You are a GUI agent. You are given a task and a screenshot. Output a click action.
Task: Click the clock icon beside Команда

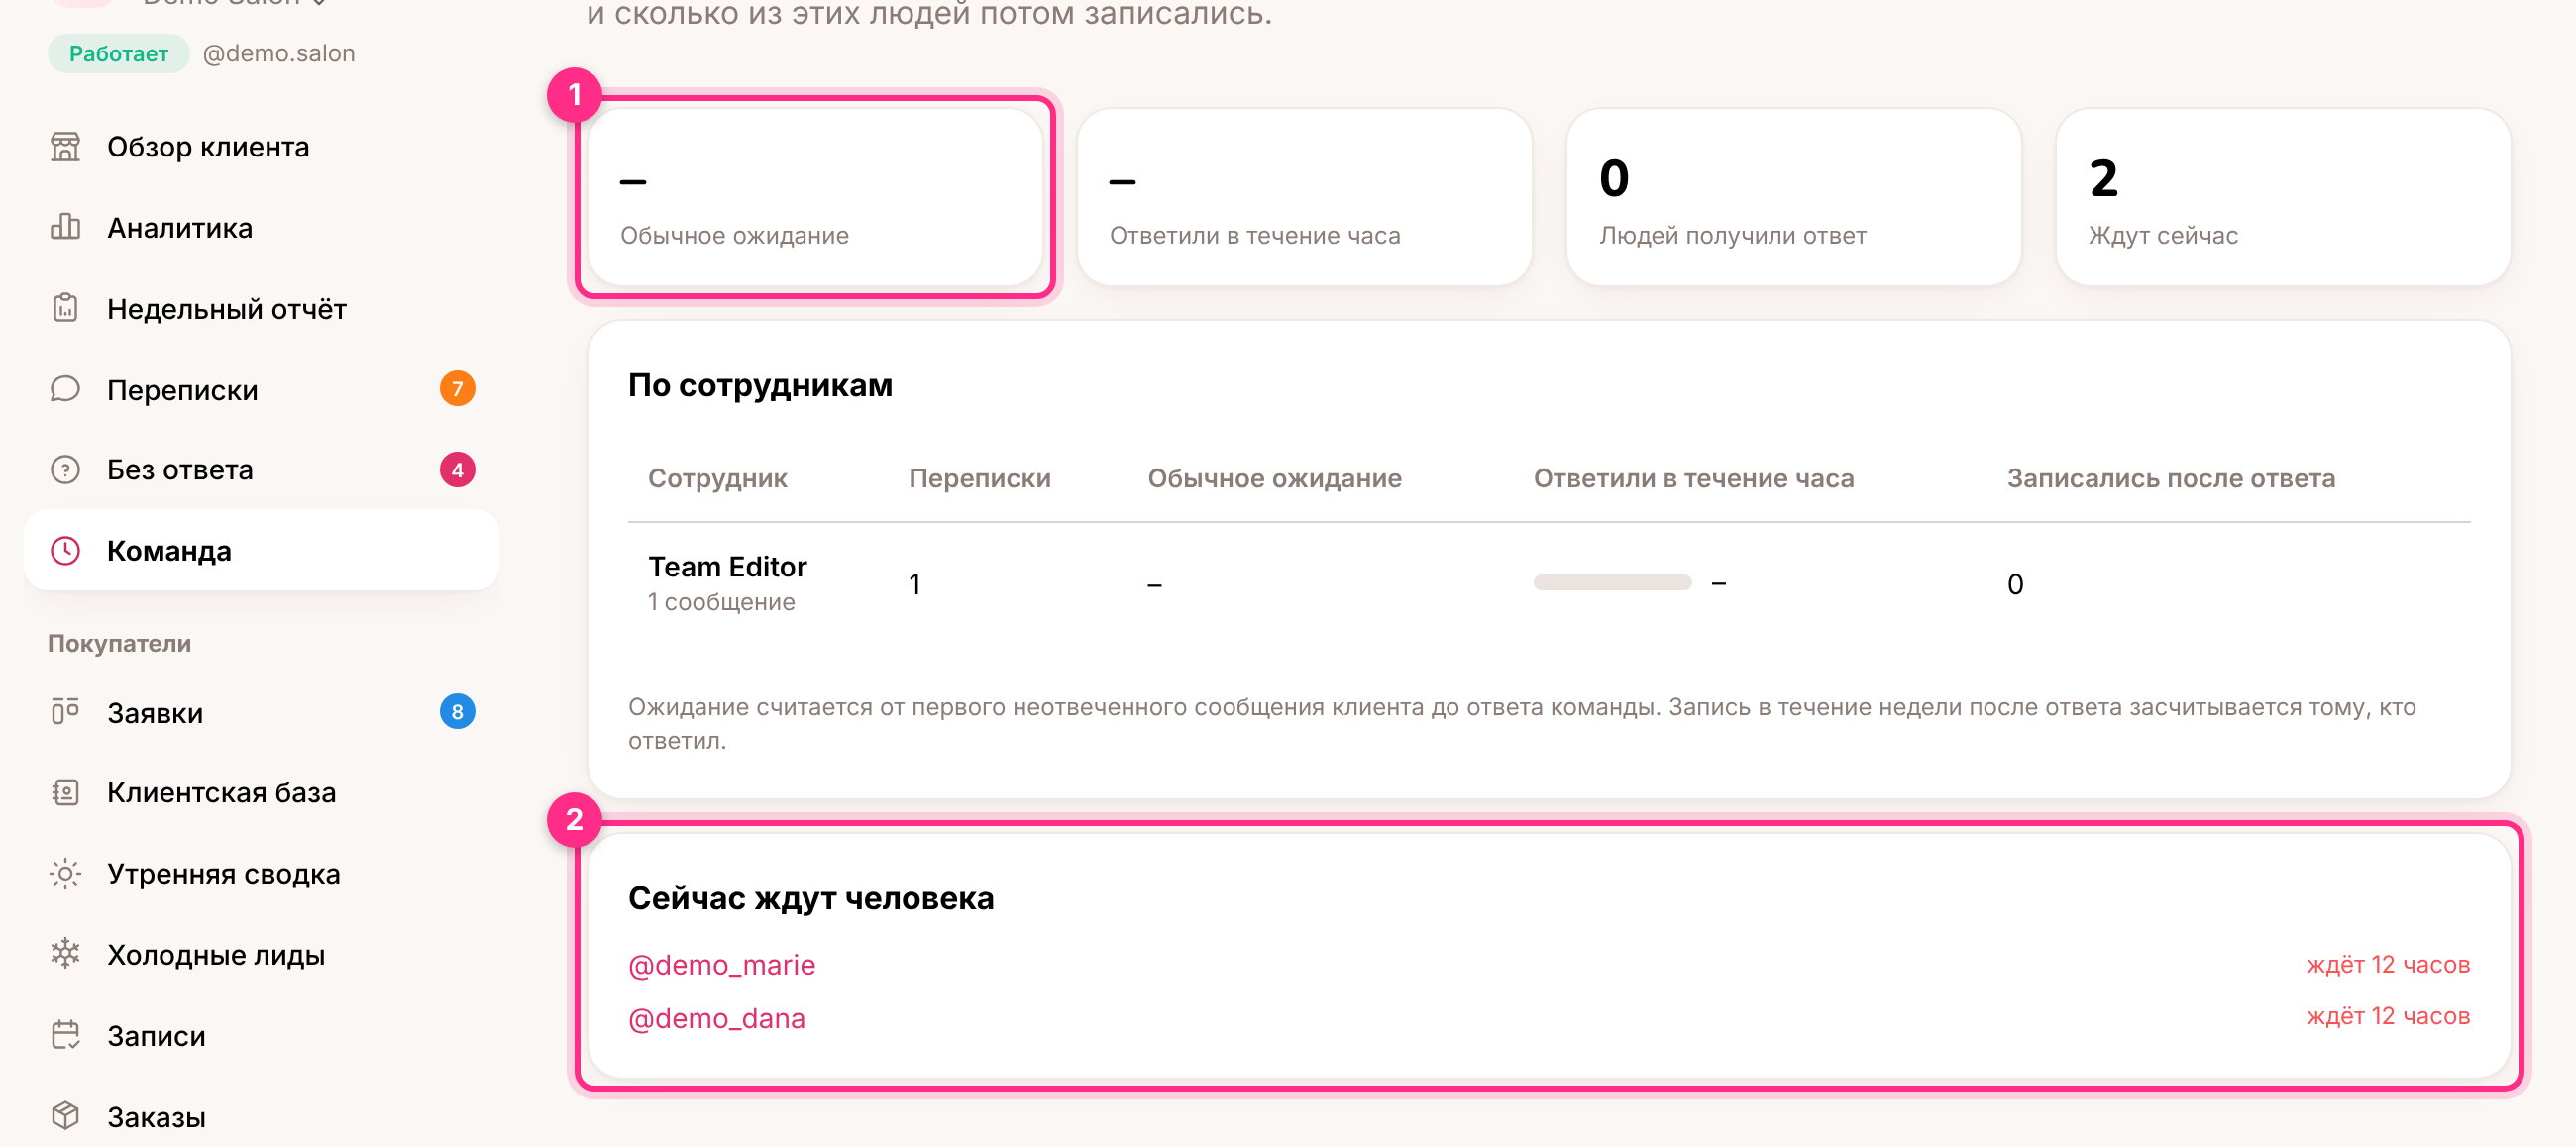point(65,550)
